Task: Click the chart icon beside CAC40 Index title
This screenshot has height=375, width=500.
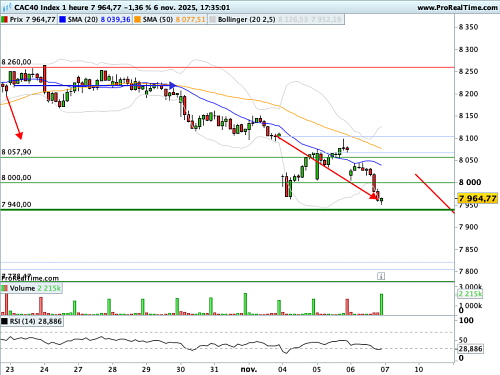Action: [x=7, y=7]
